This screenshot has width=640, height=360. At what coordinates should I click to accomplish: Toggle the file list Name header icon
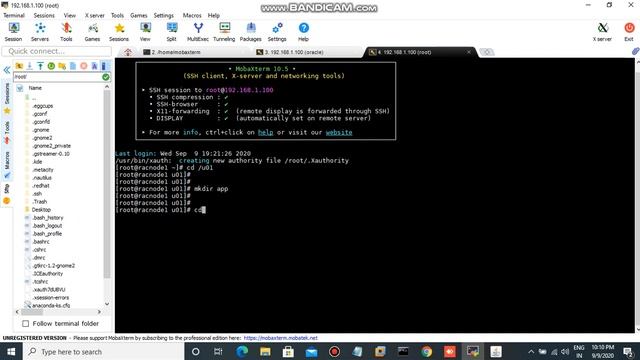20,88
